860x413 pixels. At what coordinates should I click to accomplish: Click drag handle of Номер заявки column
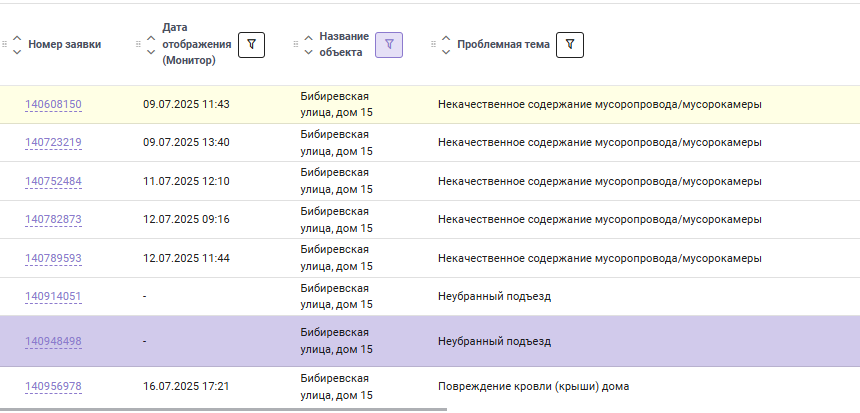coord(4,44)
